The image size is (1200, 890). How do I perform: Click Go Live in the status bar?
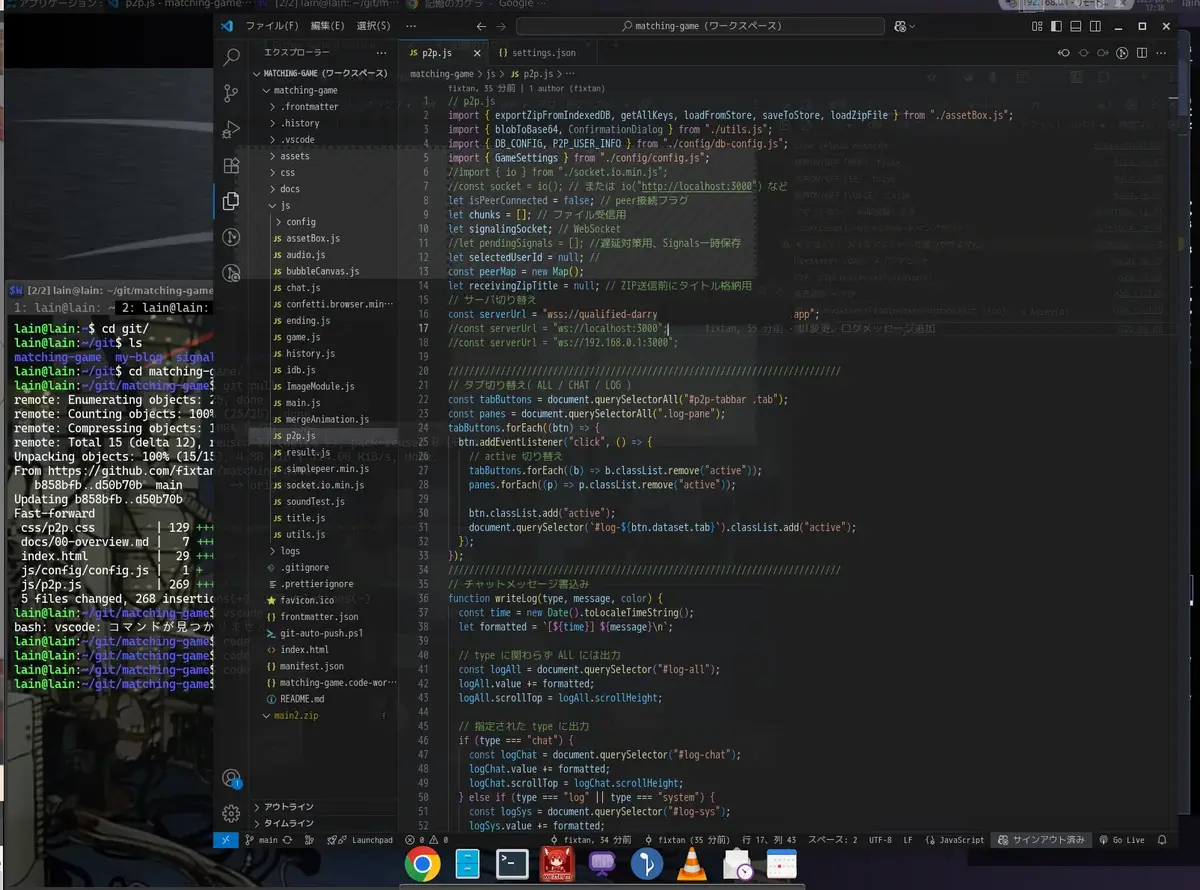click(1121, 840)
